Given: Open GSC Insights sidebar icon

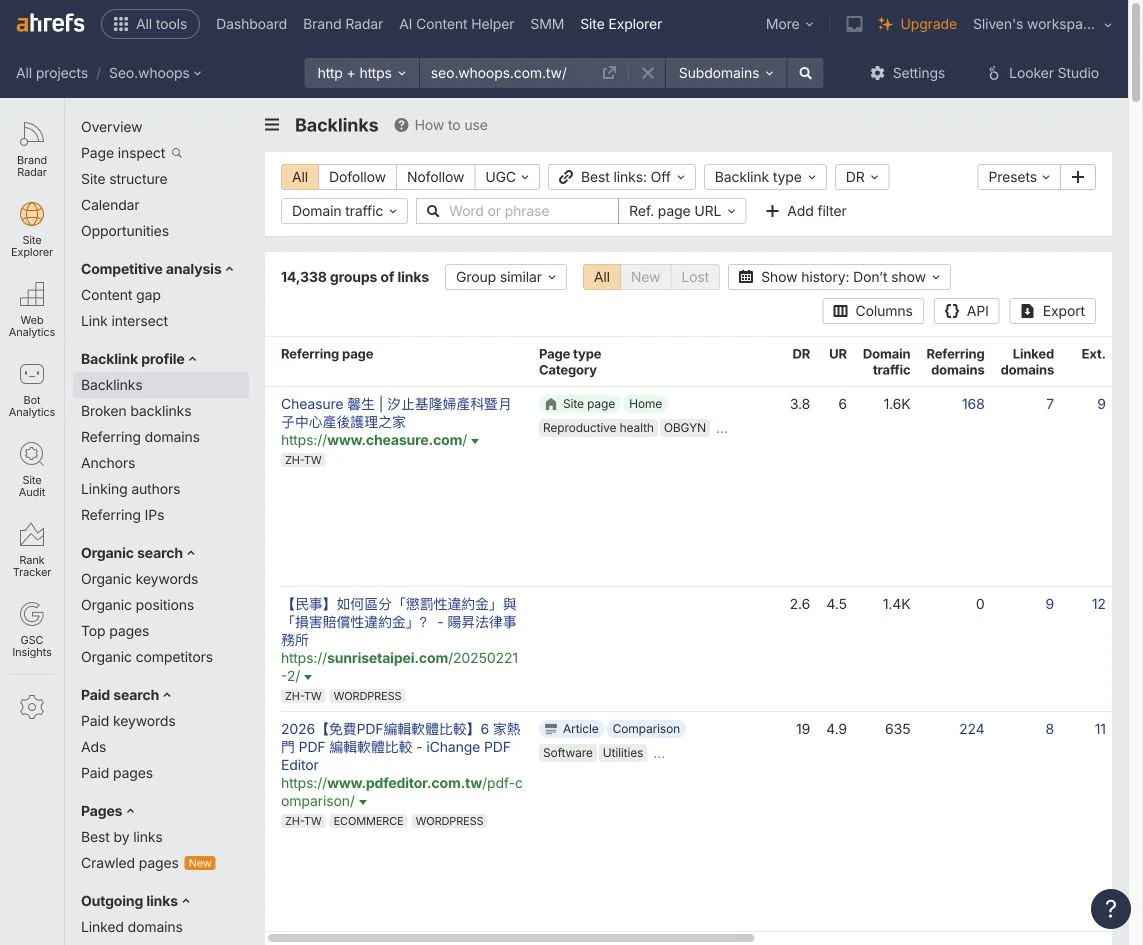Looking at the screenshot, I should [x=32, y=631].
